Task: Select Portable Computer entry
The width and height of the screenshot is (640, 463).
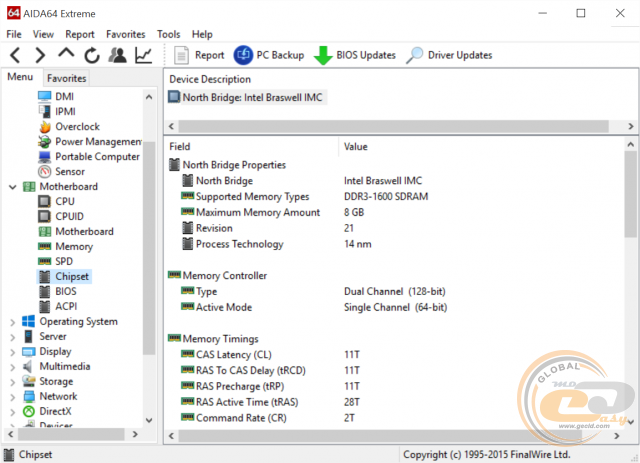Action: click(97, 156)
